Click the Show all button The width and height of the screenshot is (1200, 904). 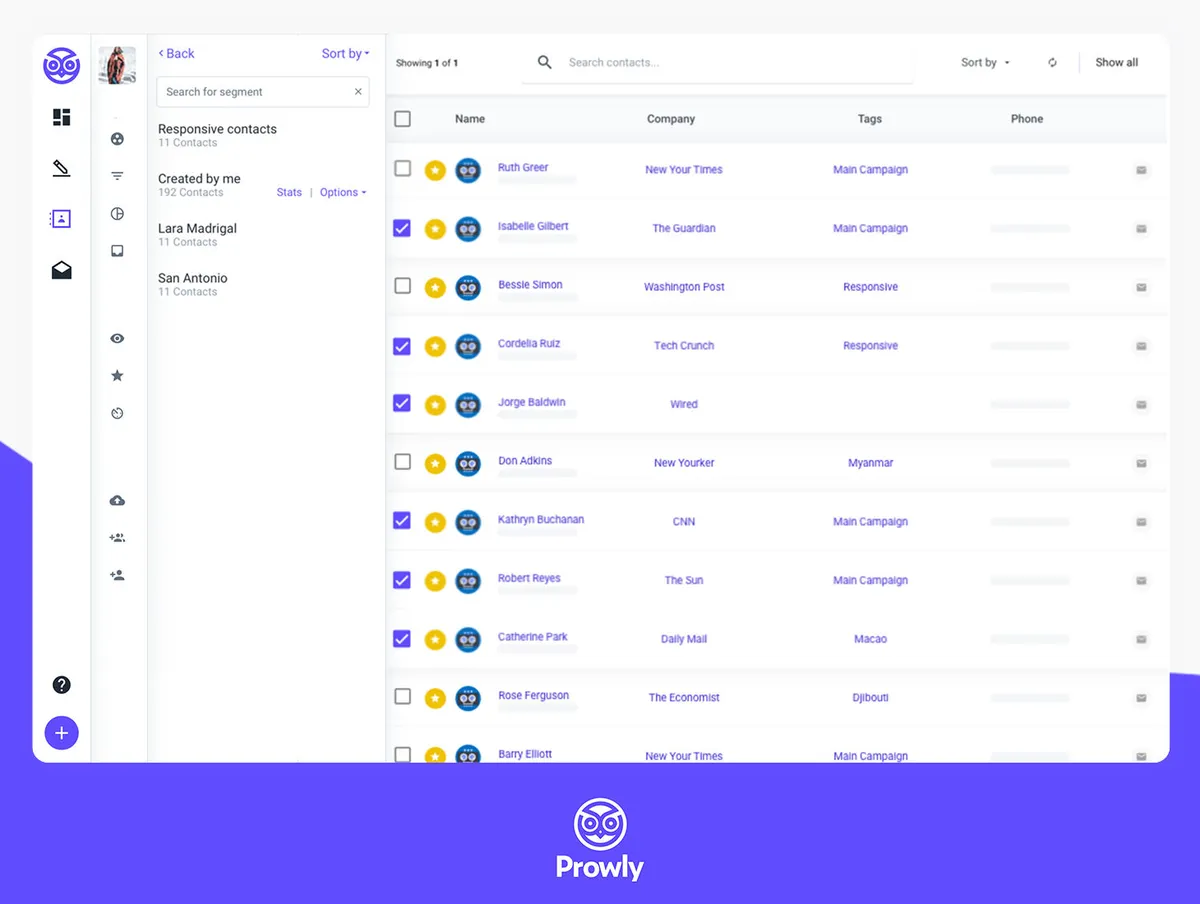(x=1116, y=62)
